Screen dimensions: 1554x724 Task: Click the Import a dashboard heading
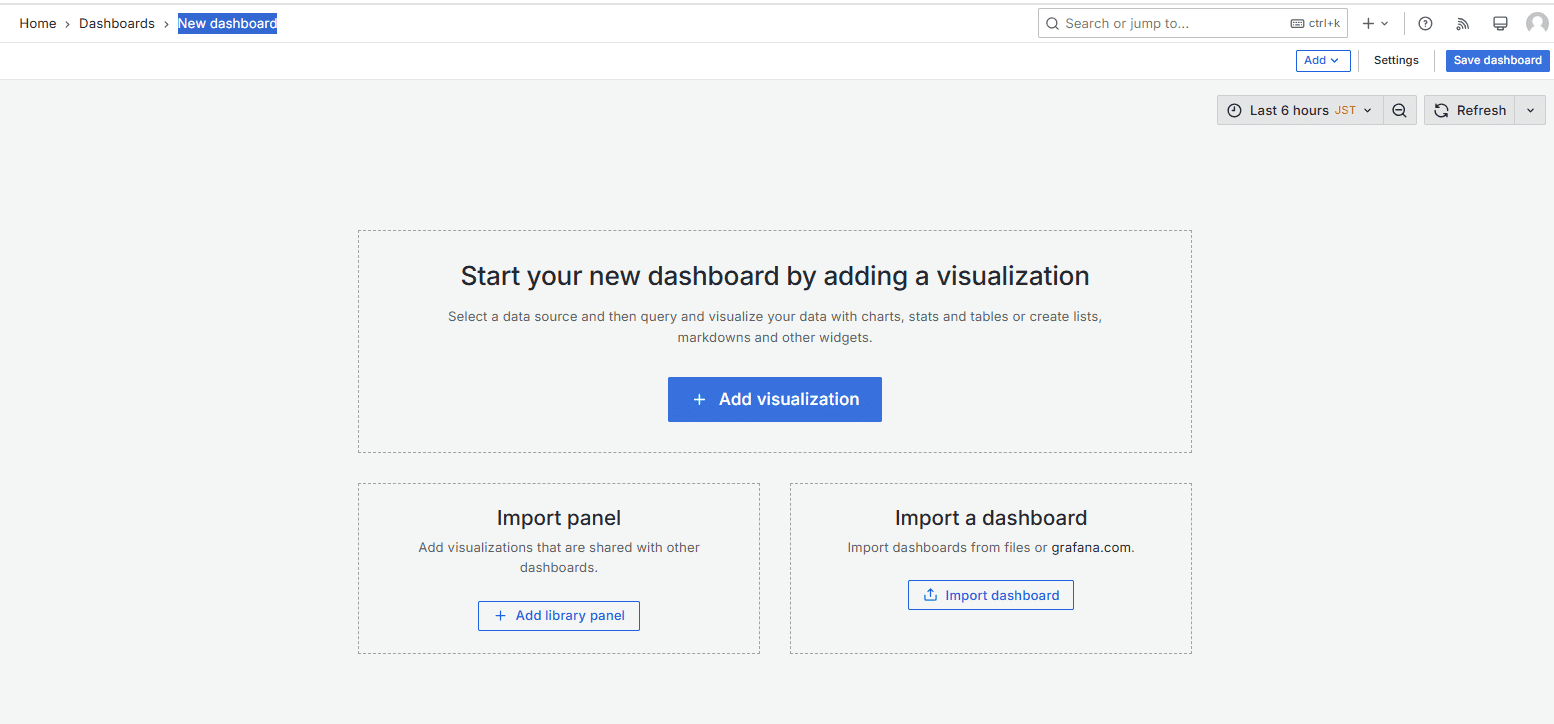tap(991, 518)
